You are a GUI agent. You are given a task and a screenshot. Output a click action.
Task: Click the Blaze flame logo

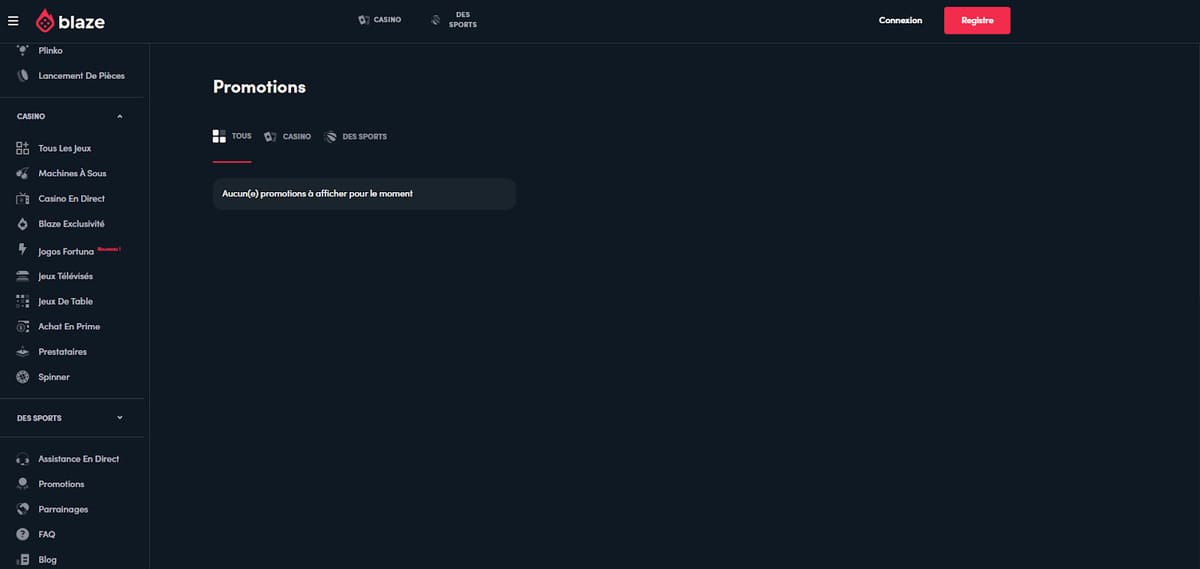pyautogui.click(x=46, y=21)
